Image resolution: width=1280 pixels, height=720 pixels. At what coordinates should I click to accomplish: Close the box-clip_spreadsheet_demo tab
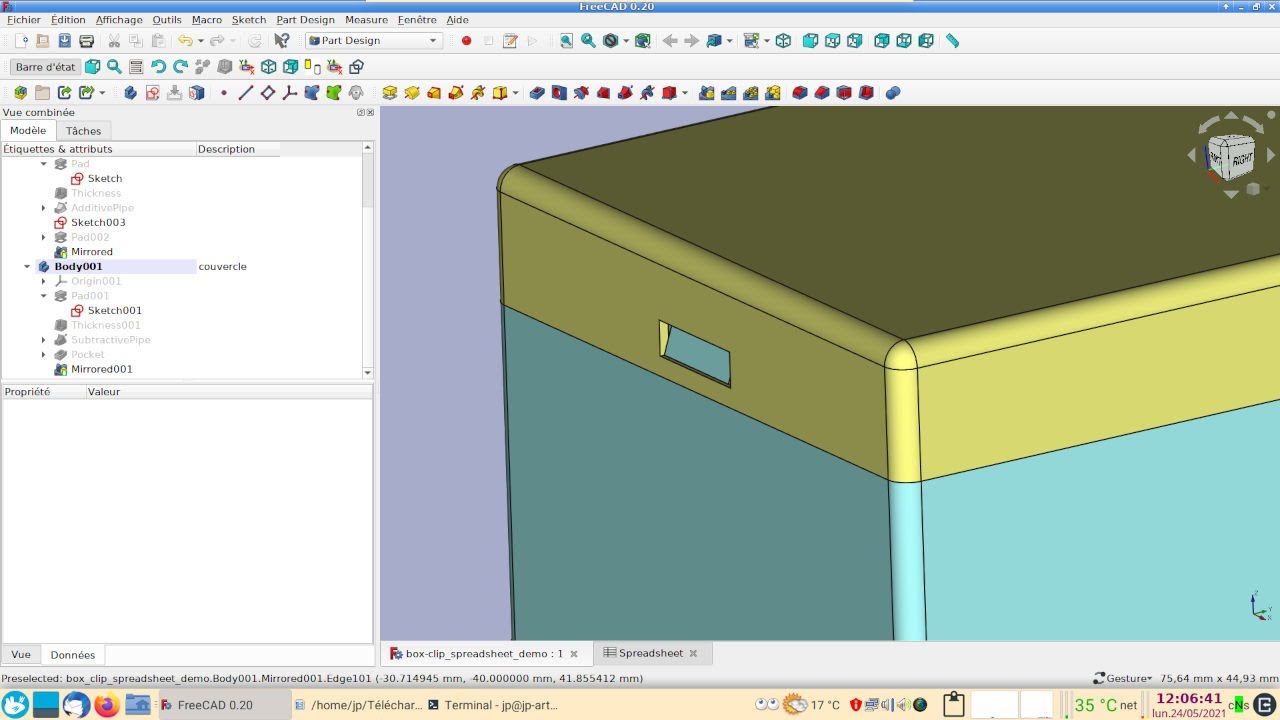[x=574, y=654]
